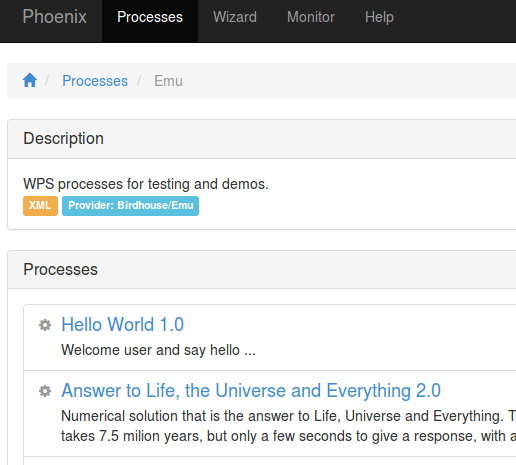Click the Description panel heading
Viewport: 516px width, 465px height.
coord(63,139)
